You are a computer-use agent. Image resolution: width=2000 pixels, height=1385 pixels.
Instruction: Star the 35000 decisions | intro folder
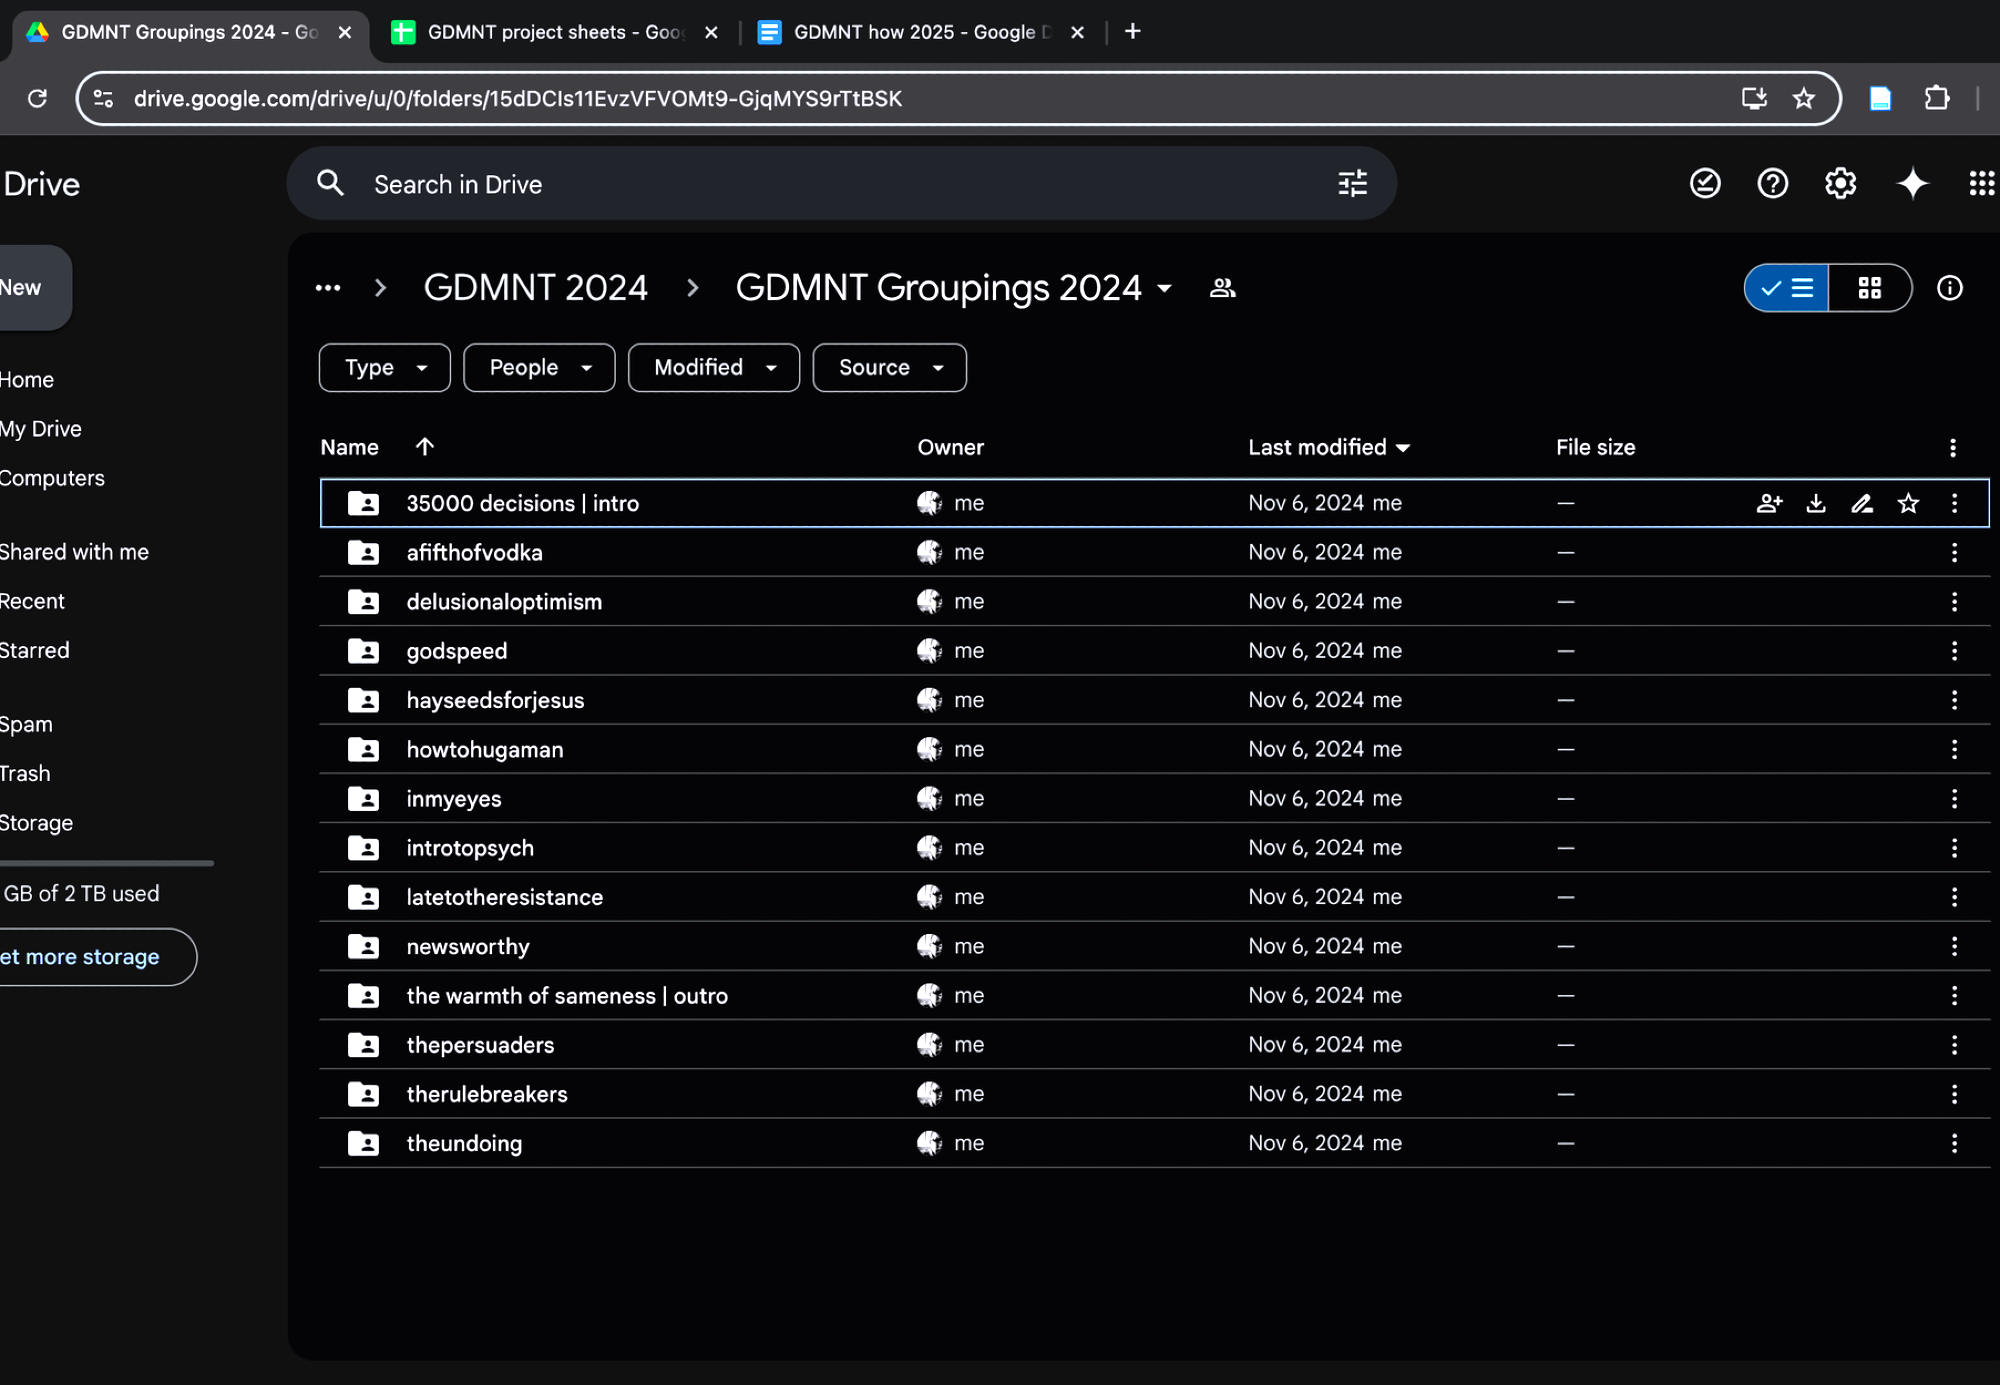tap(1908, 503)
